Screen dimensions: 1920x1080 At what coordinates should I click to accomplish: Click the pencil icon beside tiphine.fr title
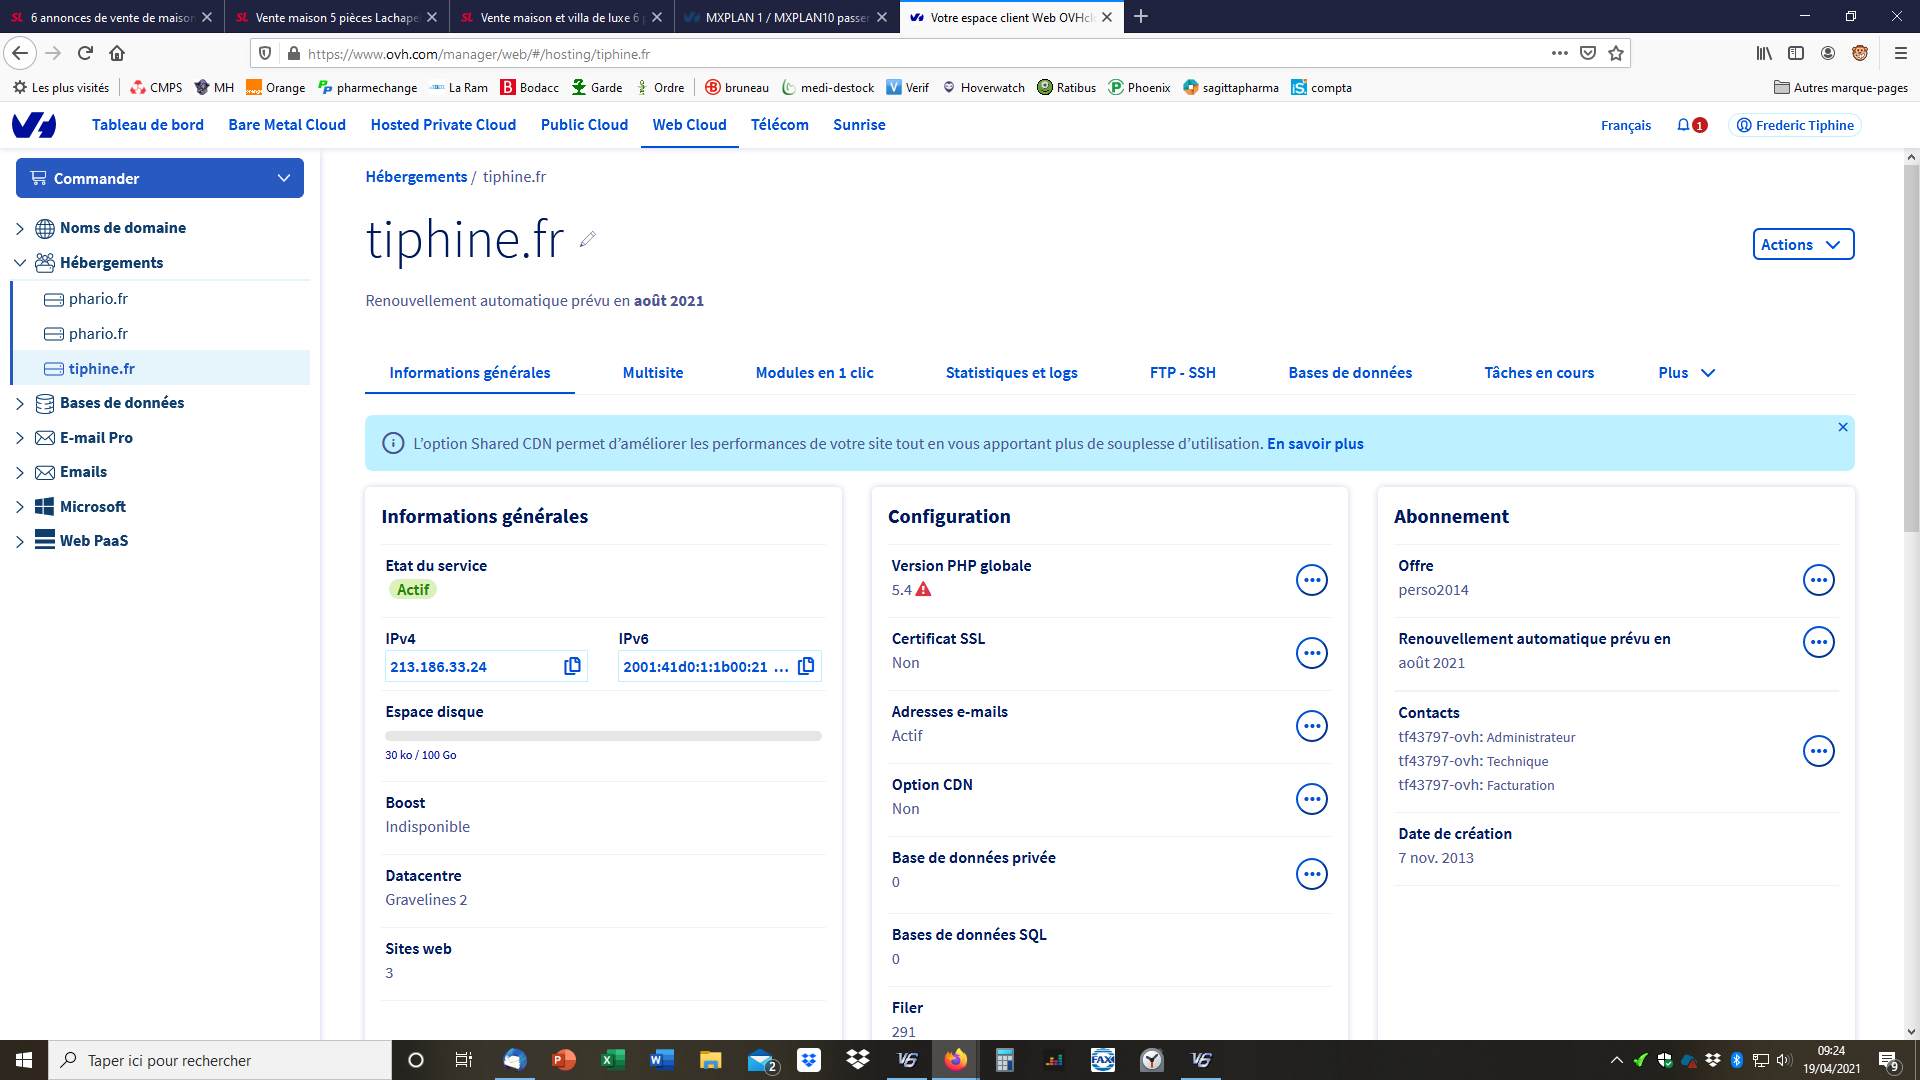coord(588,239)
